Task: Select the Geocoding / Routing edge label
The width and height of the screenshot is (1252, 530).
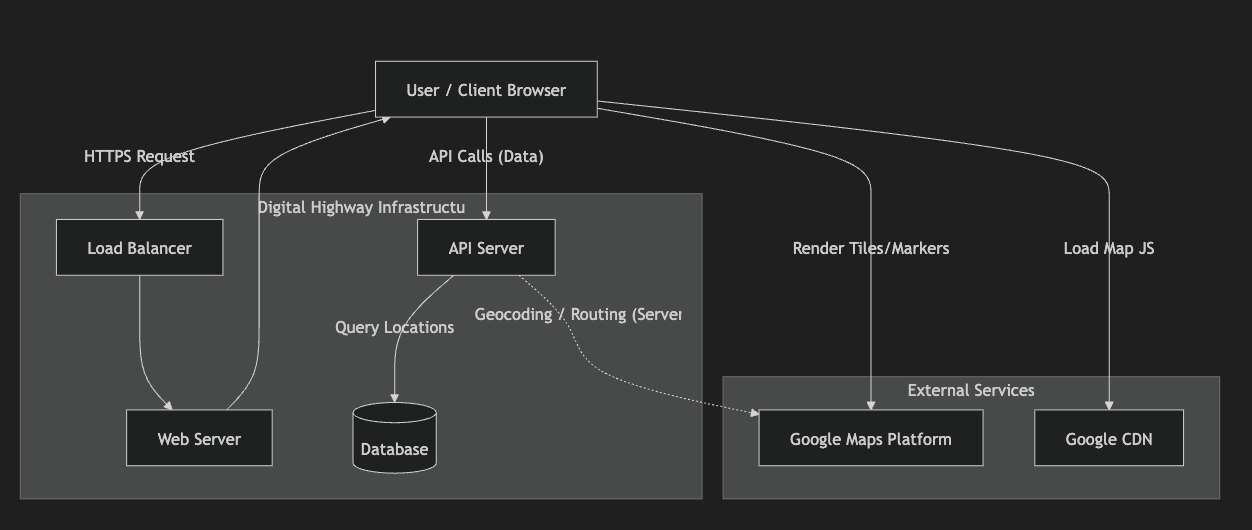Action: tap(577, 315)
